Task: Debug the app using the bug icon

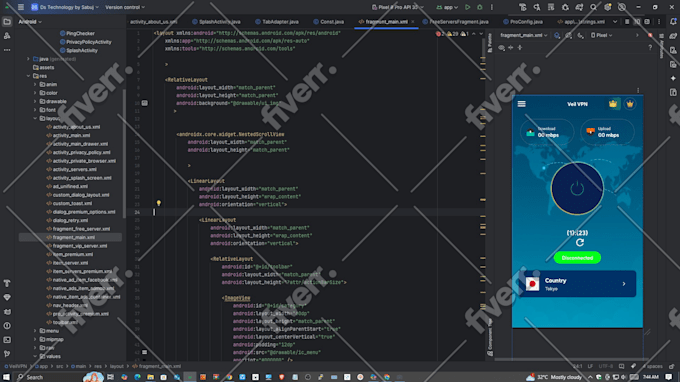Action: click(480, 7)
